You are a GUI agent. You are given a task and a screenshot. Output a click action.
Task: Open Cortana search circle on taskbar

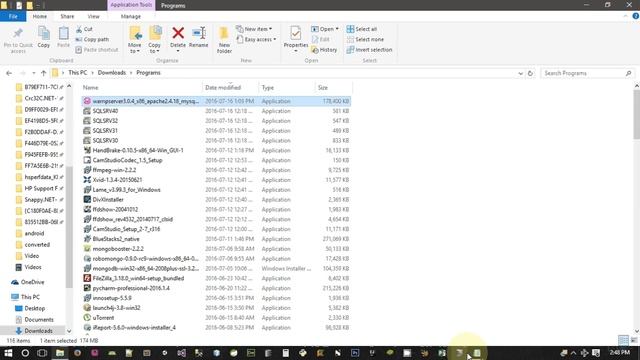(x=25, y=353)
